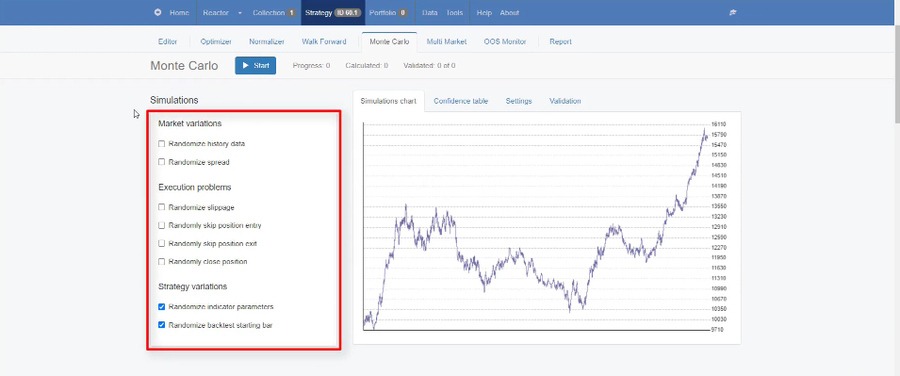This screenshot has height=376, width=900.
Task: Open the Home page
Action: point(179,13)
